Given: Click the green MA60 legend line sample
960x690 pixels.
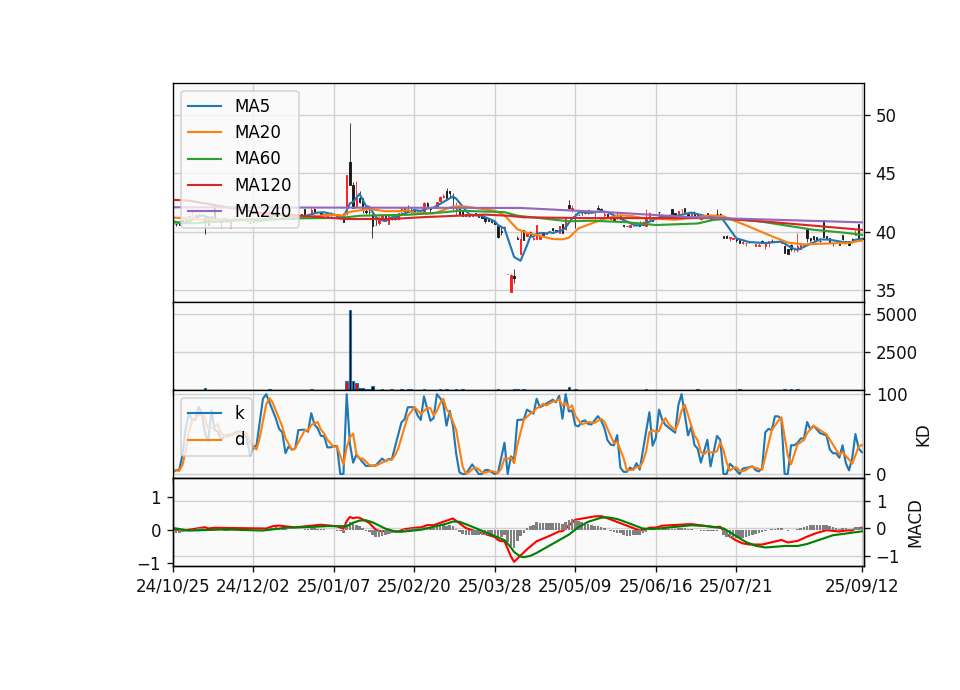Looking at the screenshot, I should tap(204, 159).
